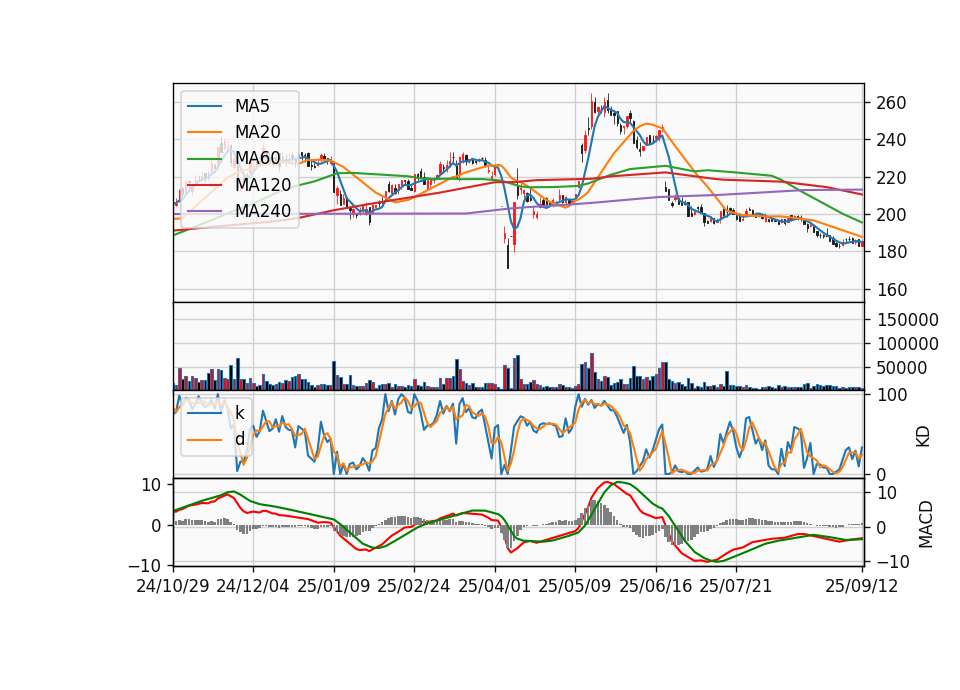Click the 260 price axis tick

point(891,103)
